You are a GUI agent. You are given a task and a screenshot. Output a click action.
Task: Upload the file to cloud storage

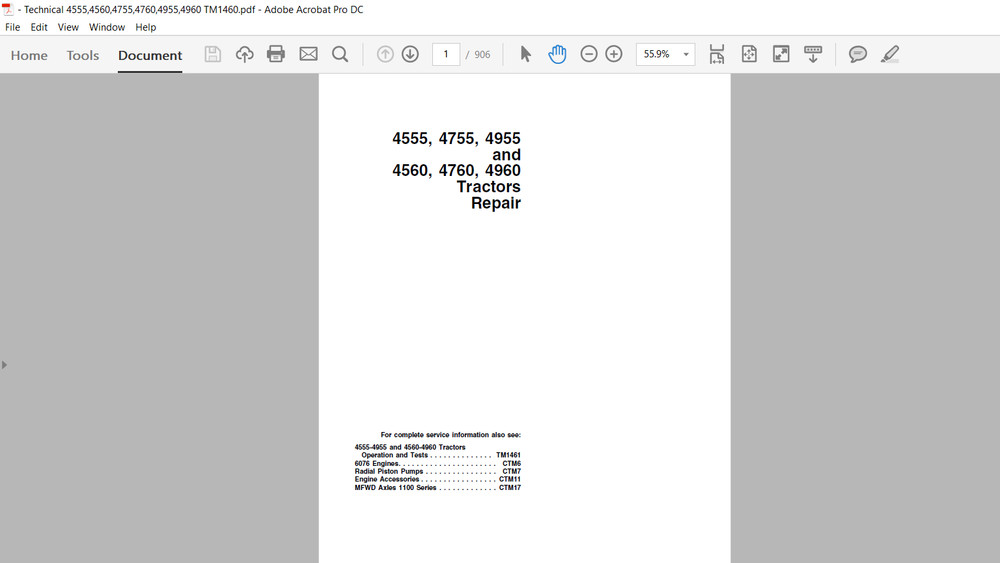tap(244, 54)
